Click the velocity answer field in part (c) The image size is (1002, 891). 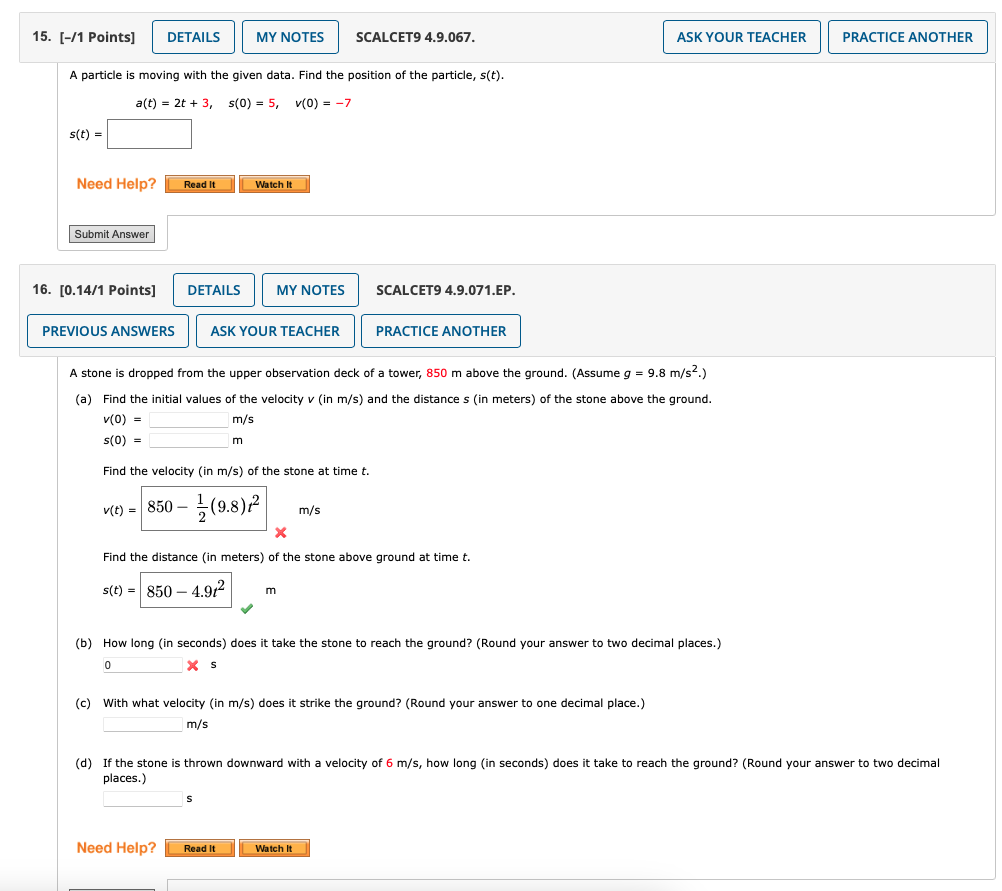coord(142,723)
